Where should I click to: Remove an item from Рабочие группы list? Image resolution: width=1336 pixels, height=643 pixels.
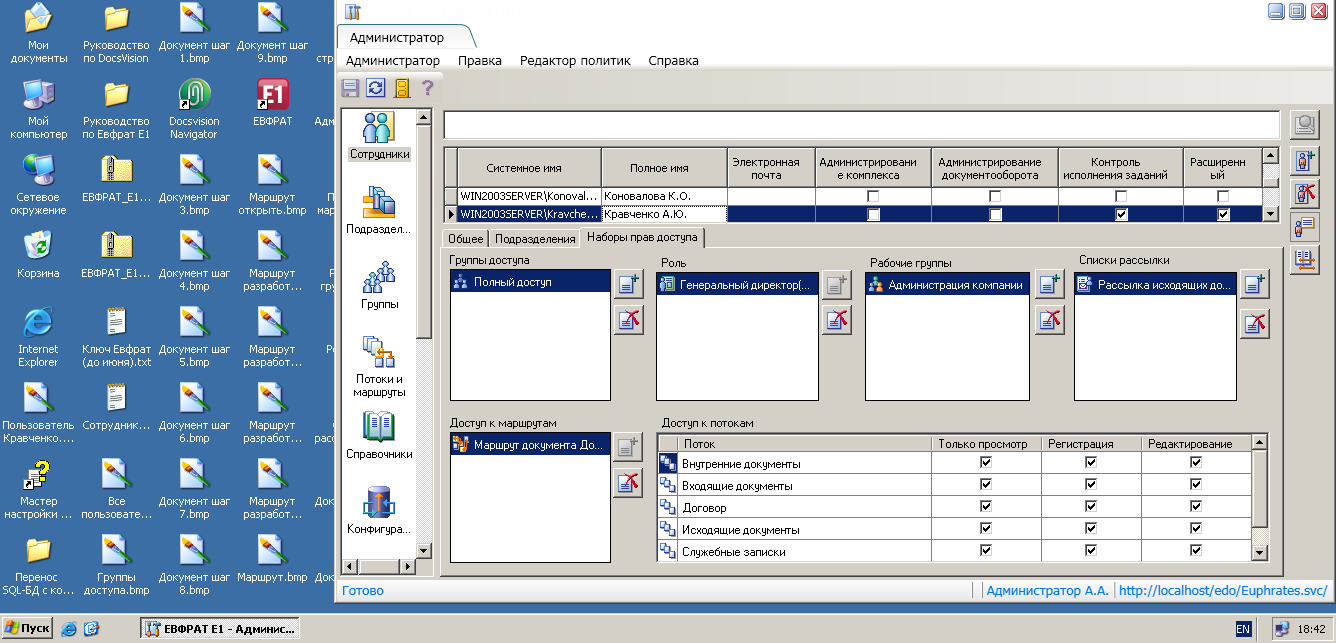coord(1049,320)
